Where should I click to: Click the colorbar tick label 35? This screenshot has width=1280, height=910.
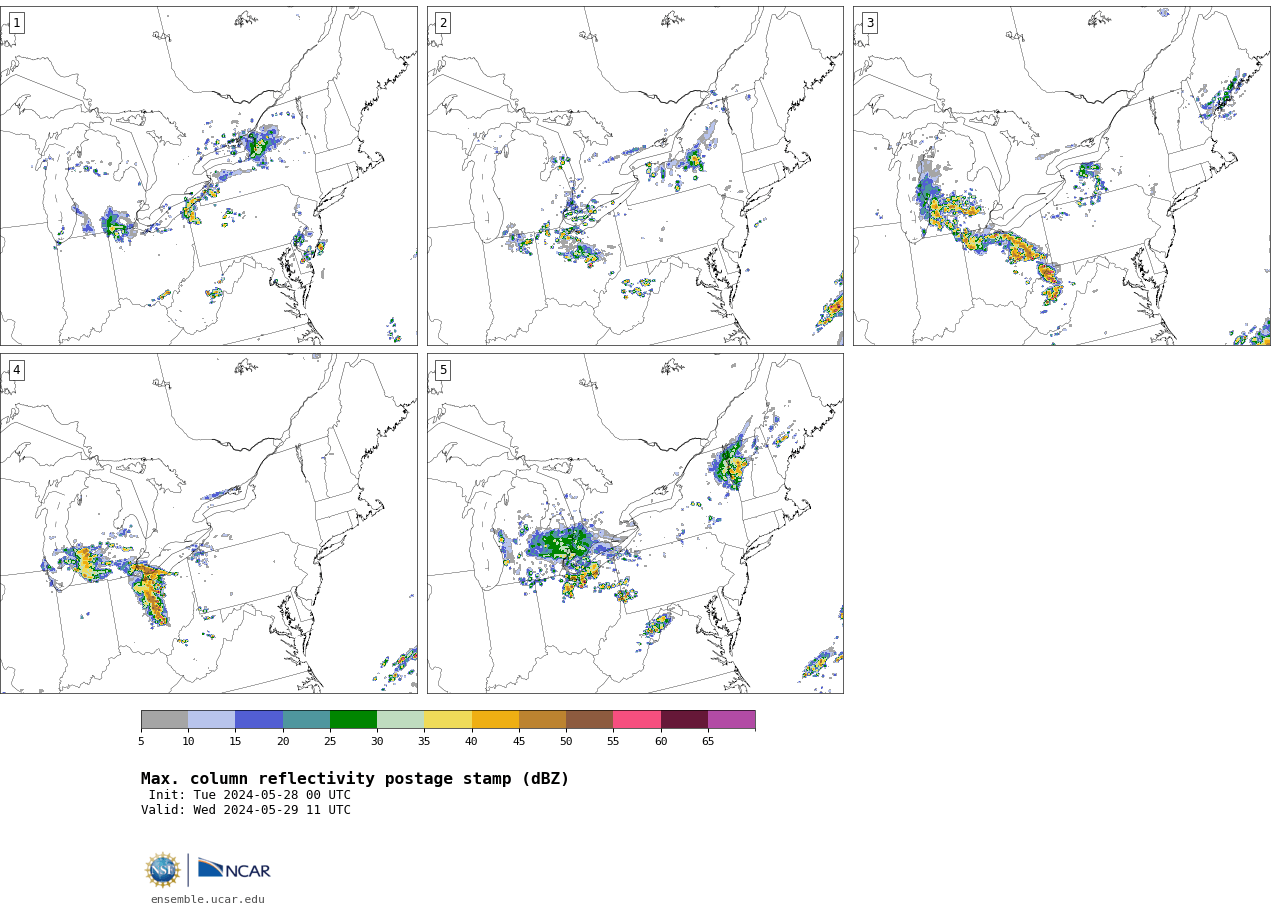(x=424, y=741)
